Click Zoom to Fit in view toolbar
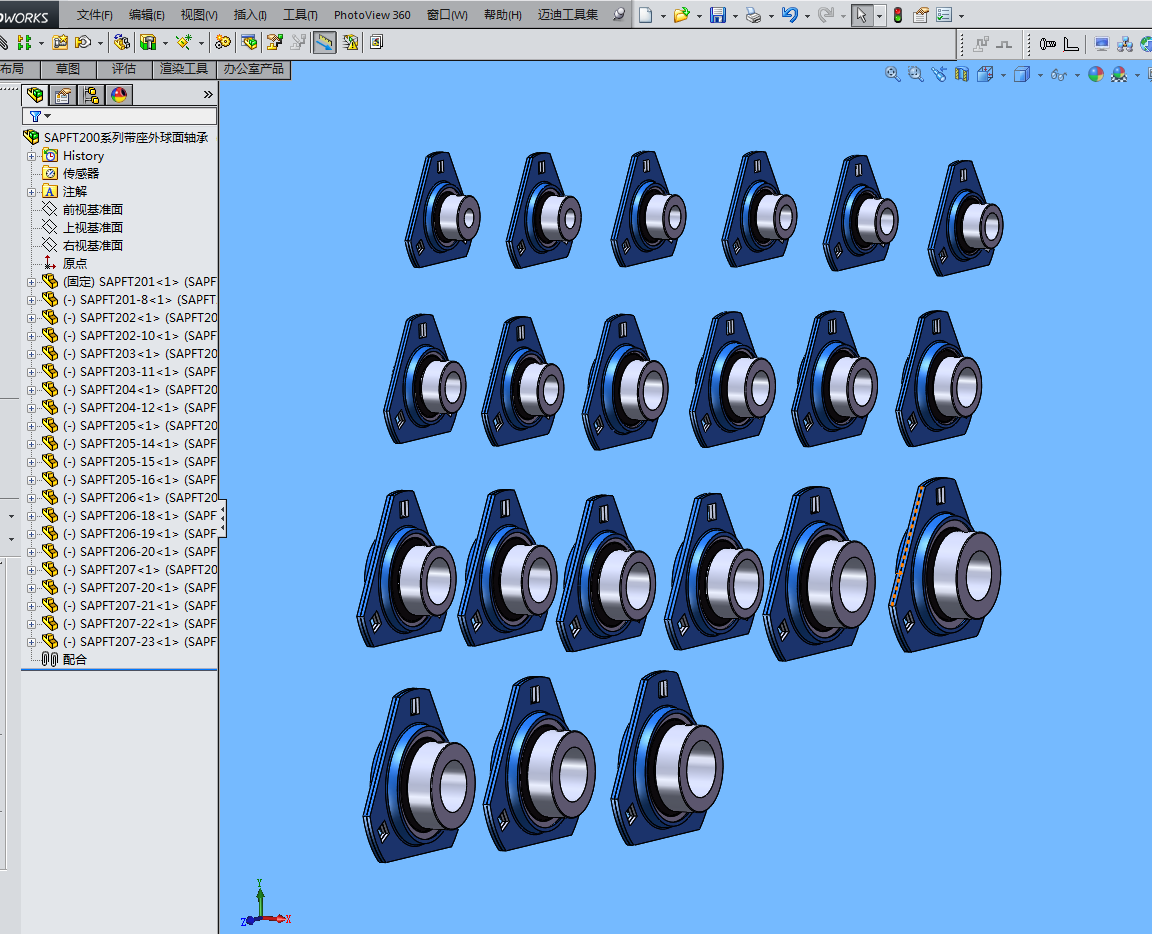This screenshot has width=1152, height=934. (893, 74)
